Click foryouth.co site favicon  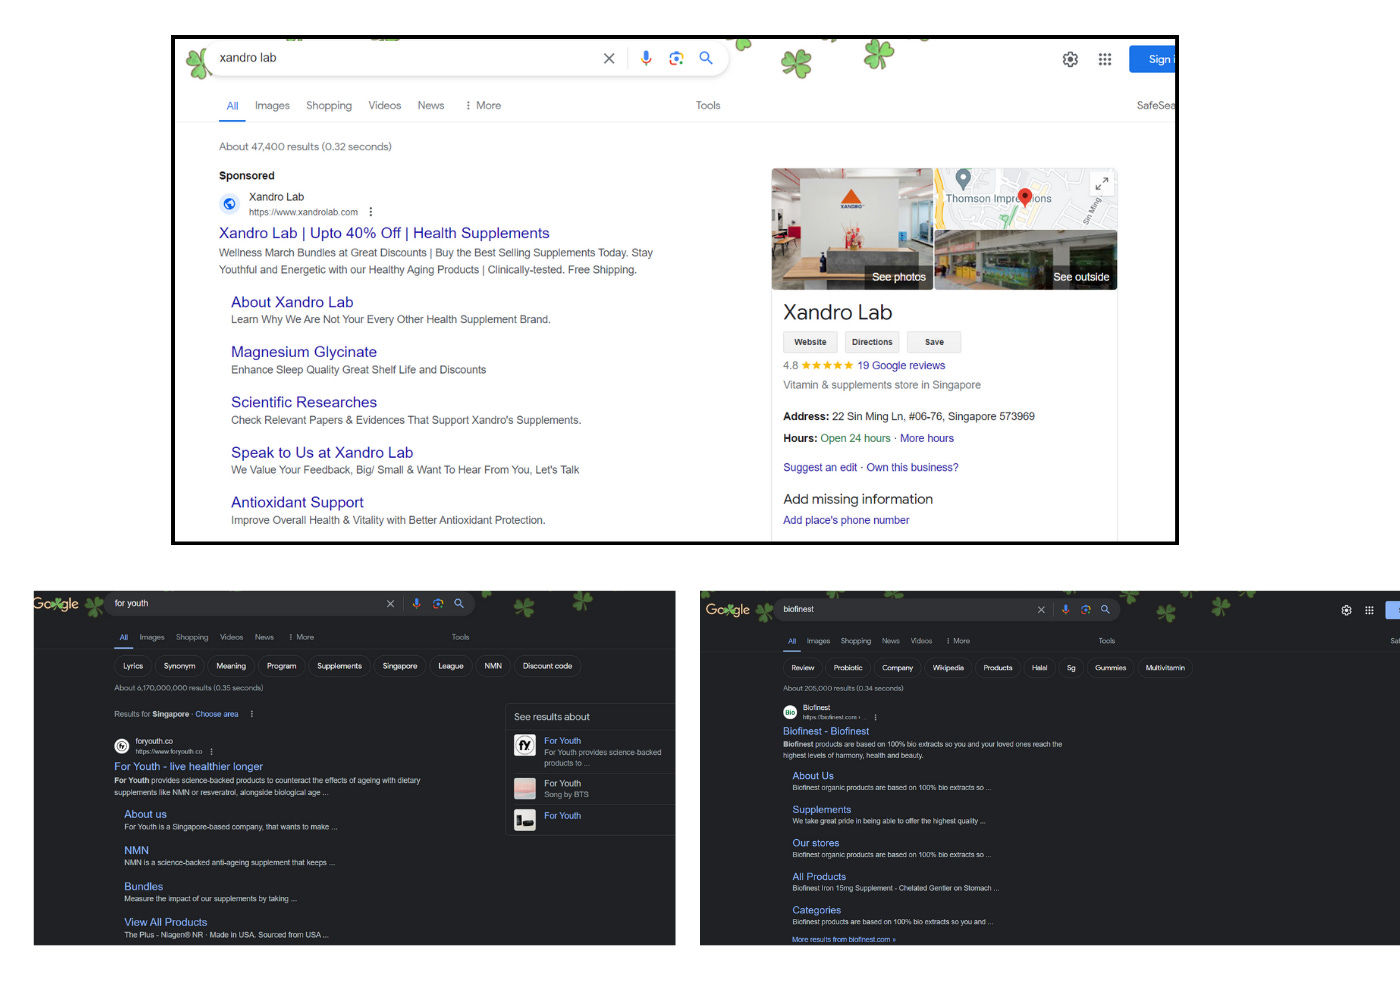pos(121,746)
